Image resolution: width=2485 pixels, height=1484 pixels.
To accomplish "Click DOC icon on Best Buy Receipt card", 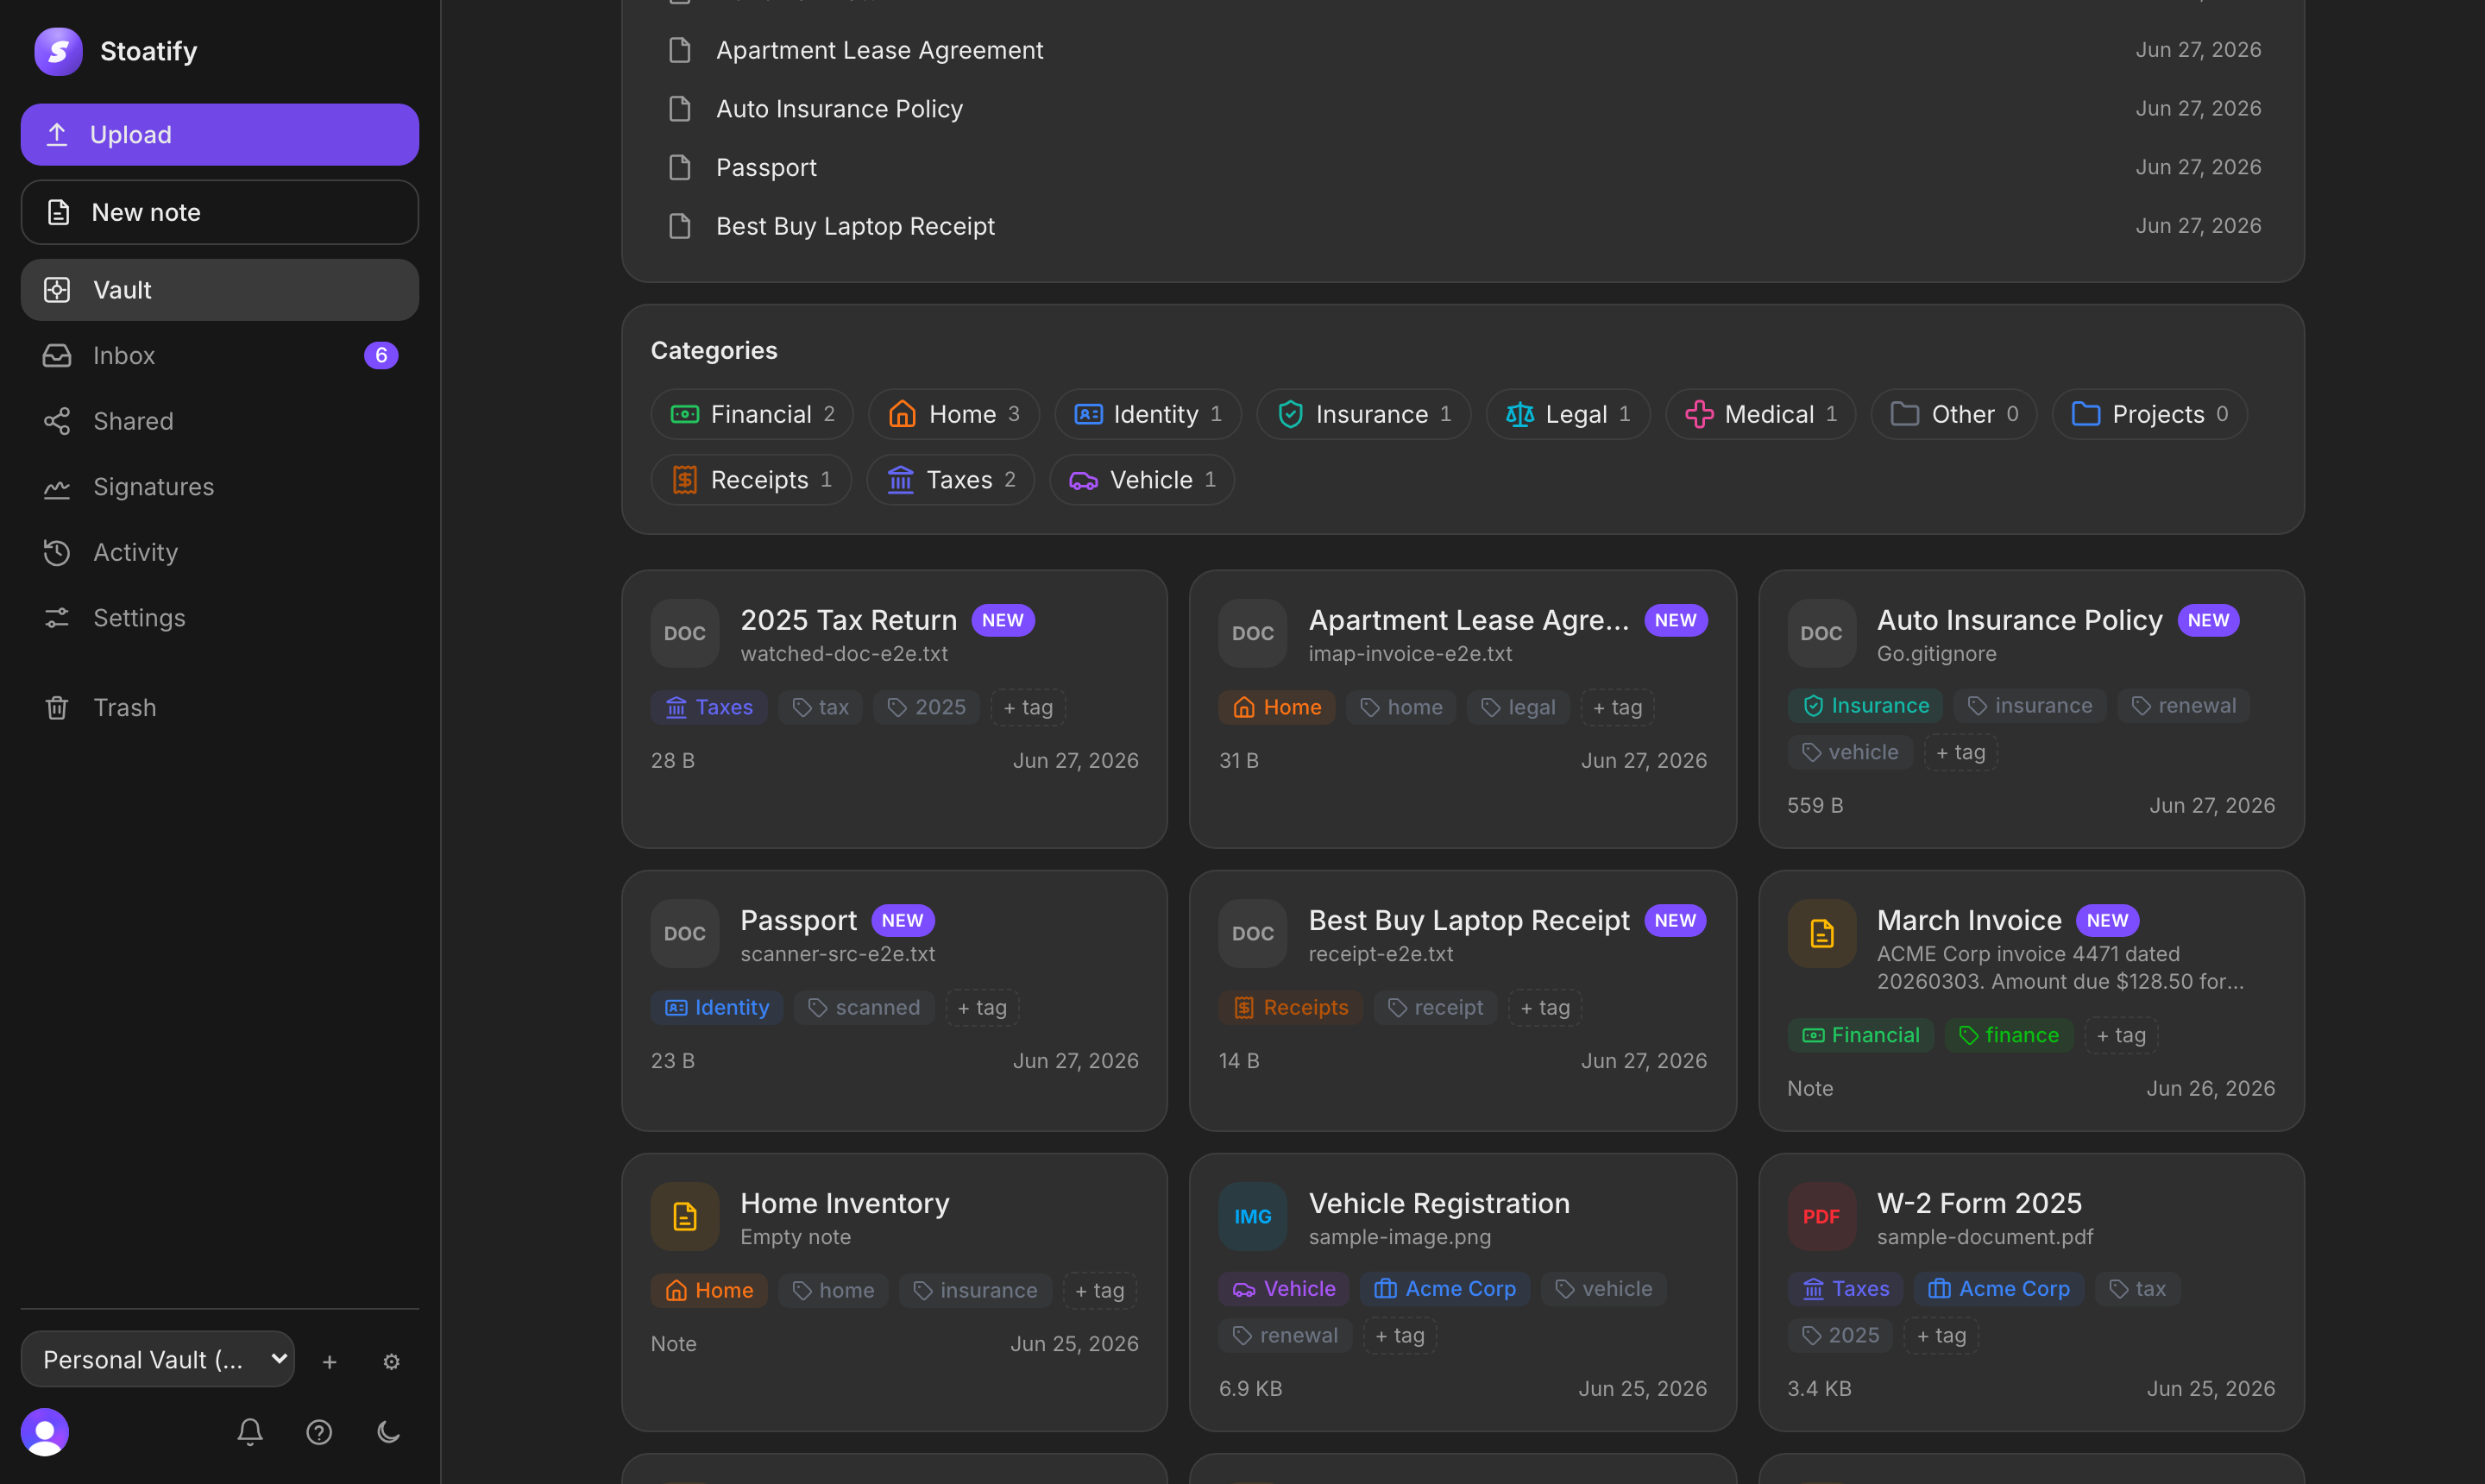I will [1253, 933].
